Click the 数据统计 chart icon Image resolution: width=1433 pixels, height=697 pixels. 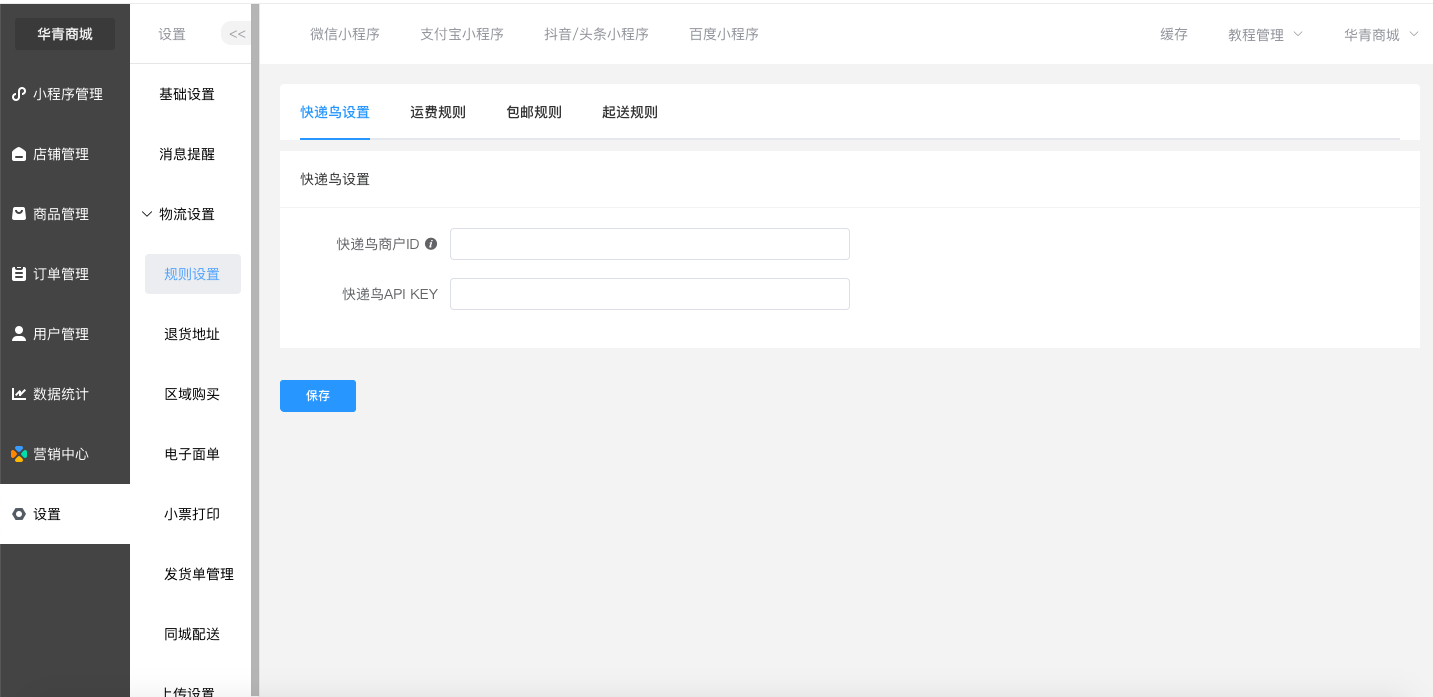[x=19, y=394]
